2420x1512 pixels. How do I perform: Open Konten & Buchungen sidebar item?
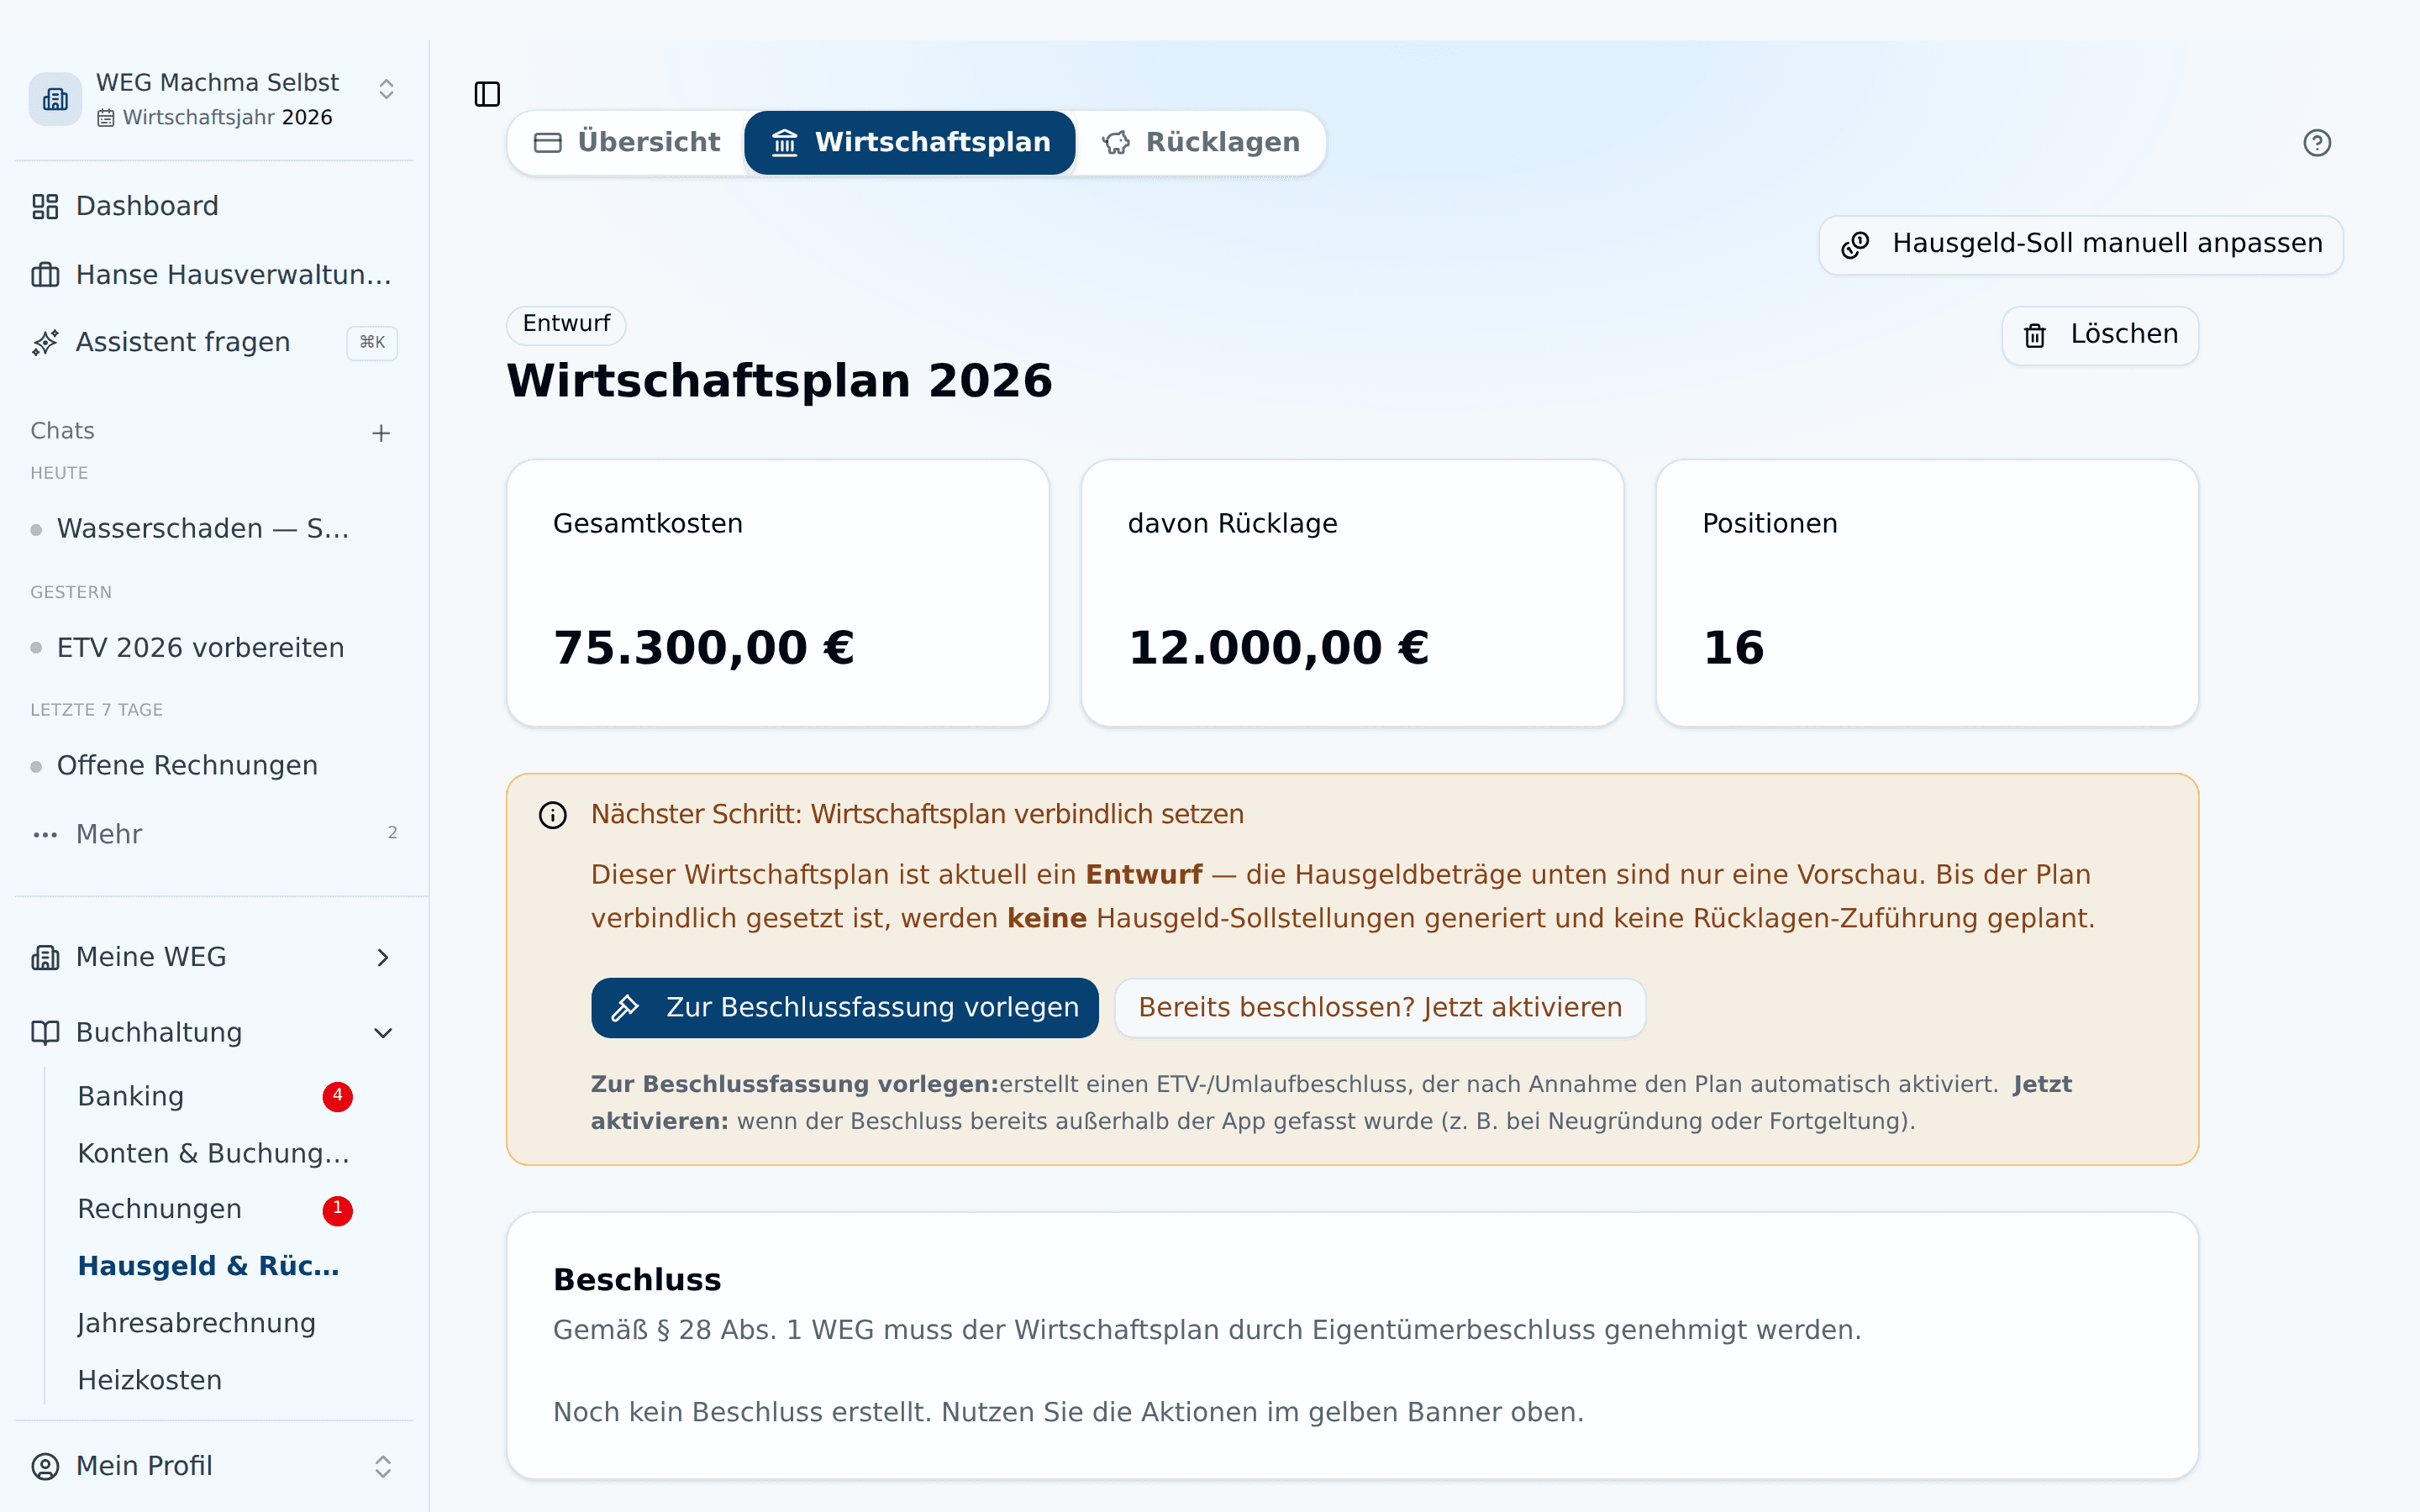(213, 1153)
